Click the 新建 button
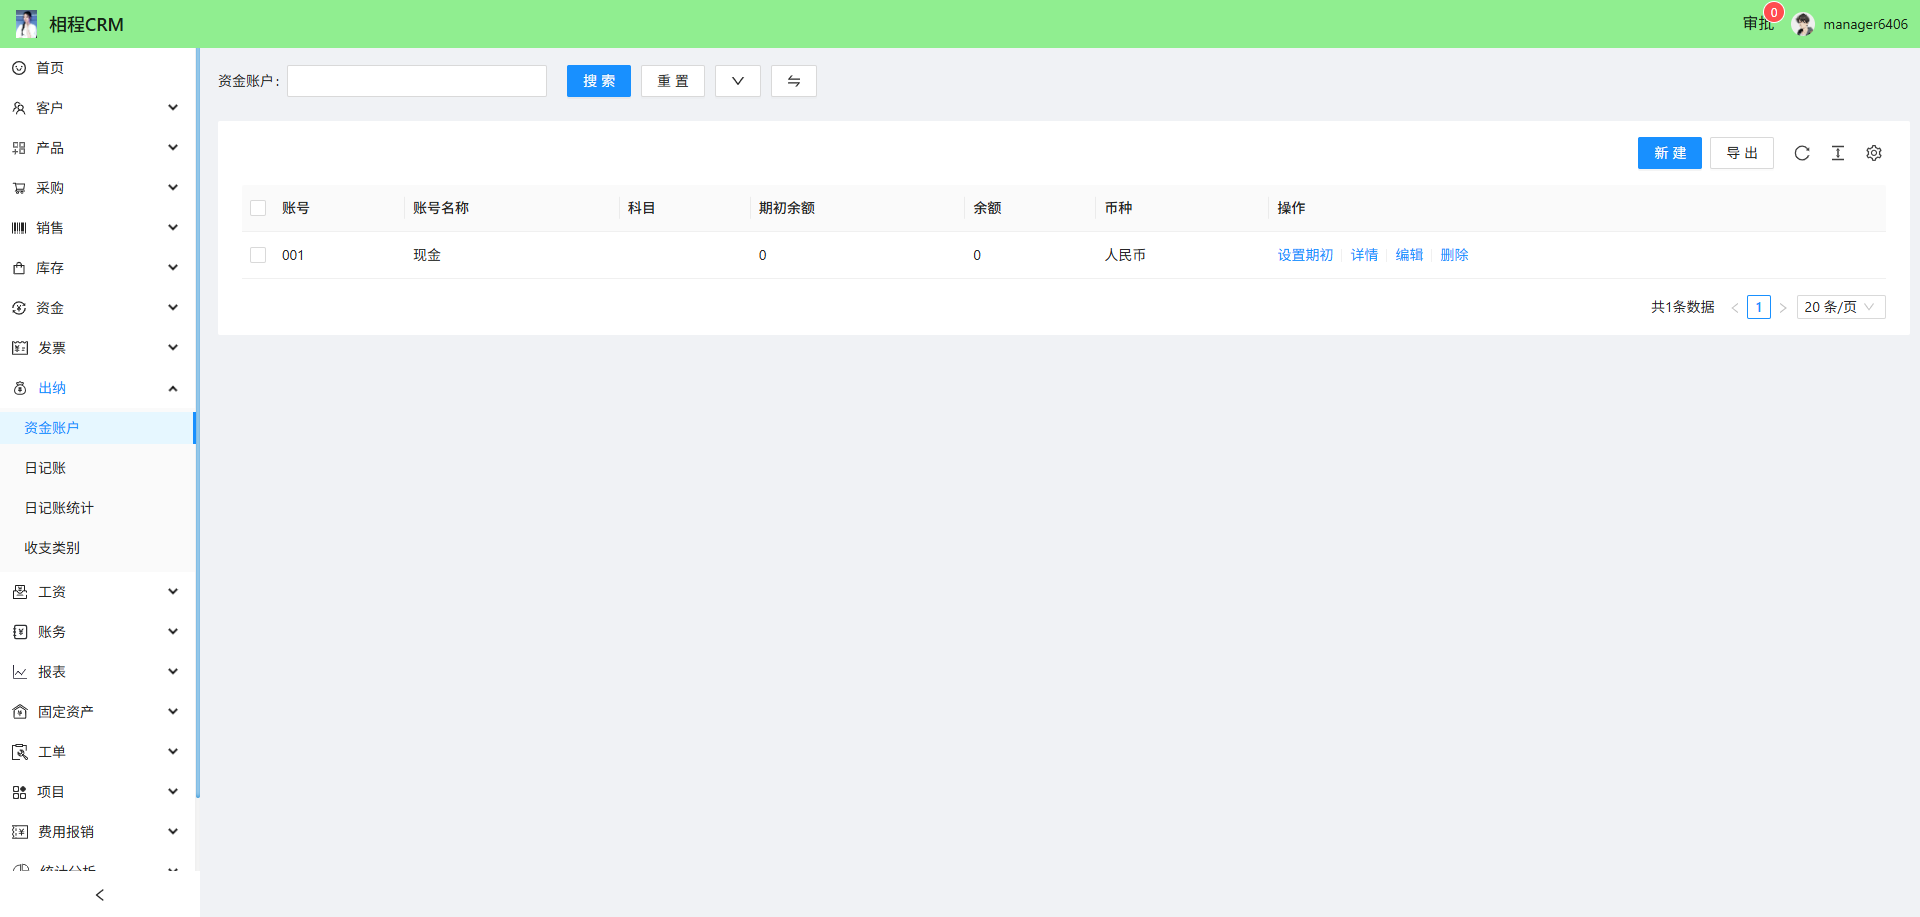Image resolution: width=1920 pixels, height=917 pixels. click(x=1669, y=153)
